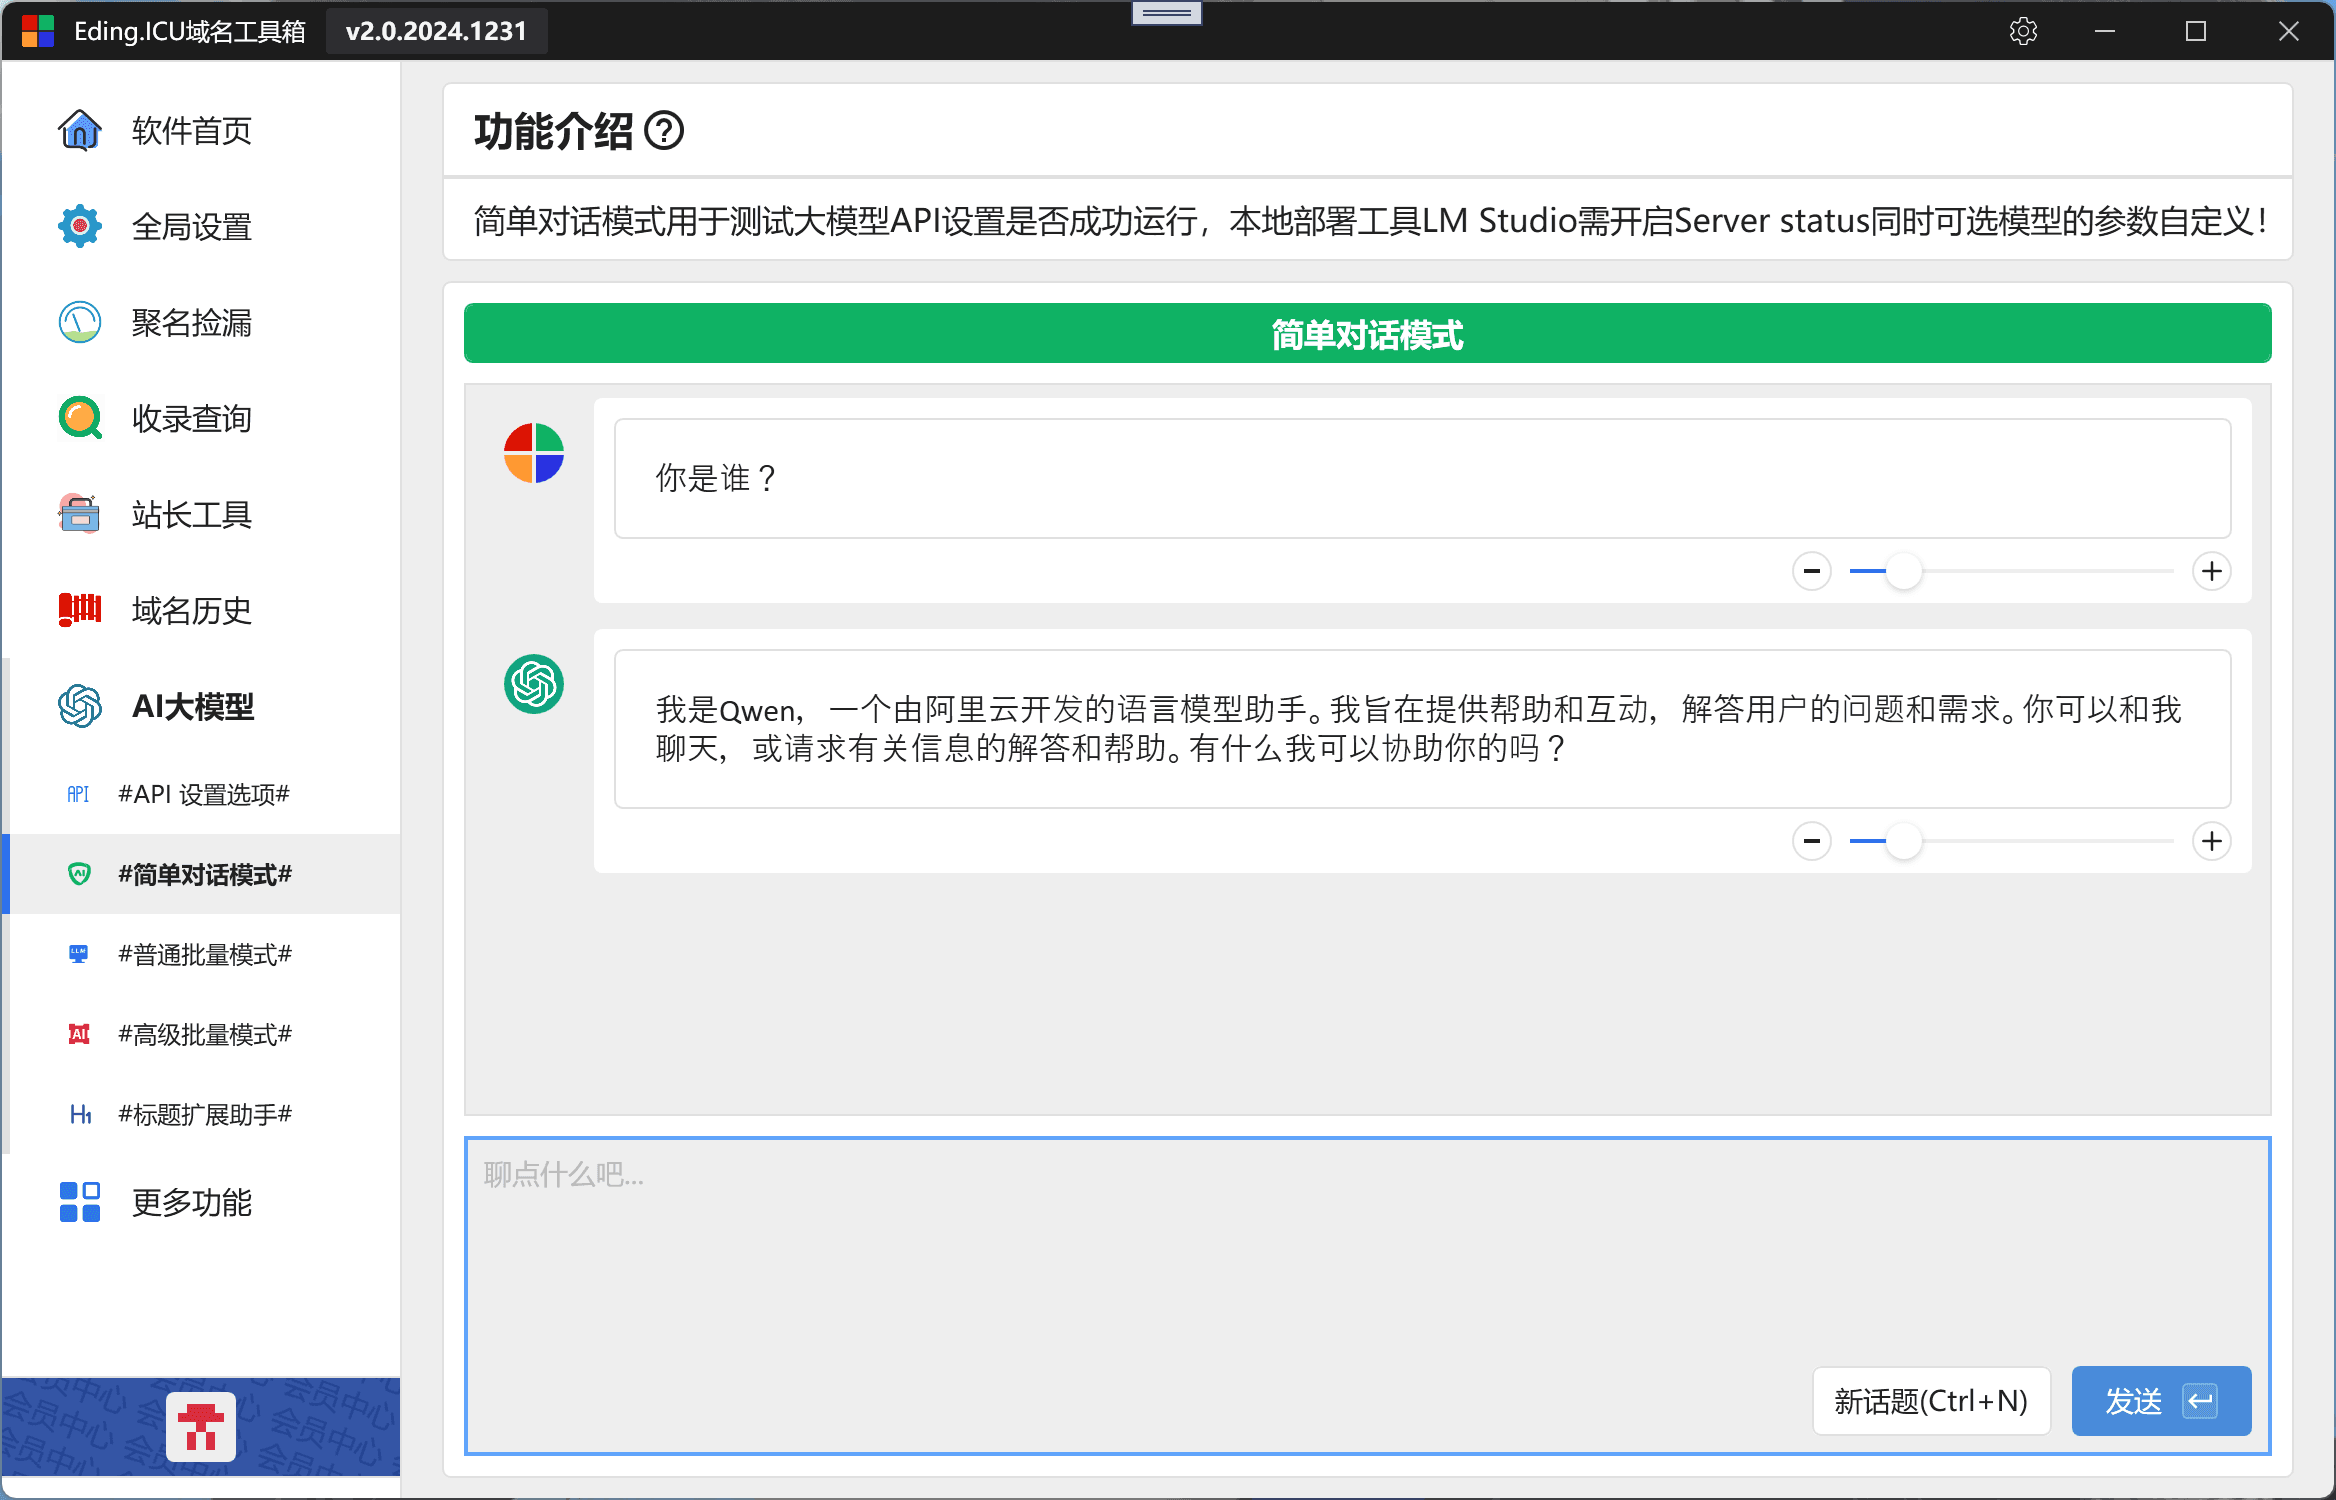Click the slider track under Qwen reply
The height and width of the screenshot is (1500, 2336).
click(x=2011, y=841)
